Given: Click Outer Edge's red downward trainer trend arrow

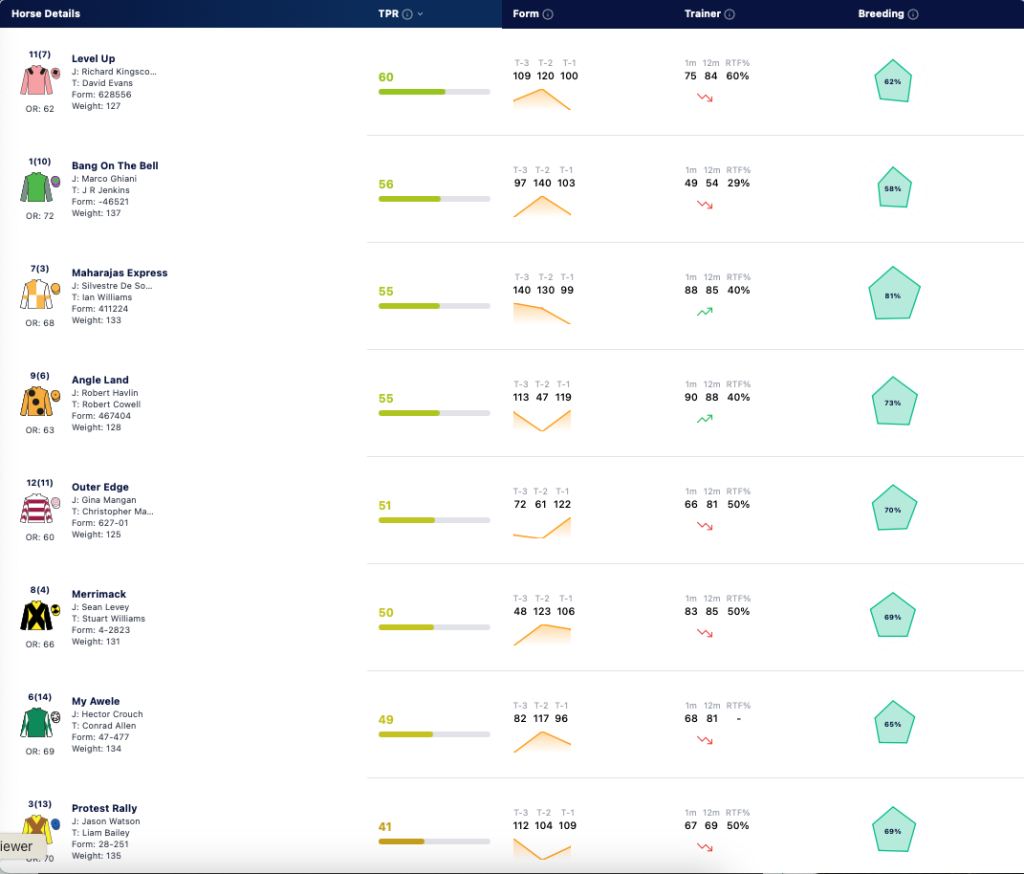Looking at the screenshot, I should click(x=705, y=526).
